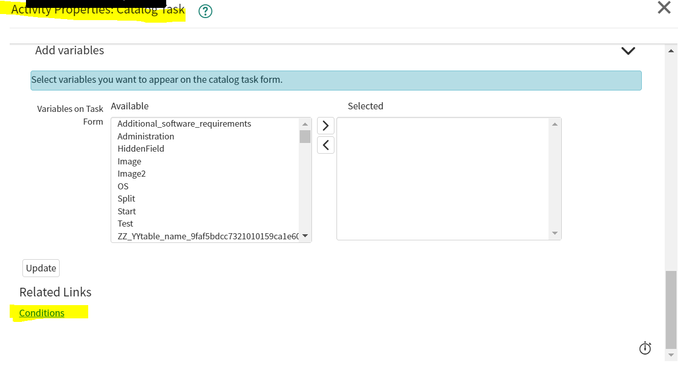This screenshot has height=366, width=678.
Task: Click the move left arrow button
Action: tap(326, 145)
